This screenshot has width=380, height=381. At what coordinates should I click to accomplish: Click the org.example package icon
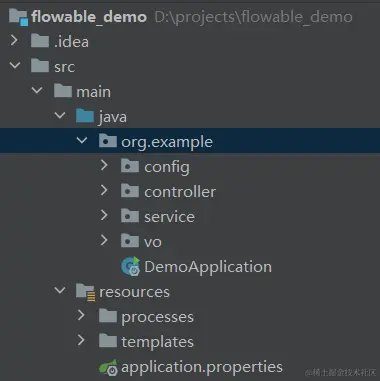tap(108, 141)
